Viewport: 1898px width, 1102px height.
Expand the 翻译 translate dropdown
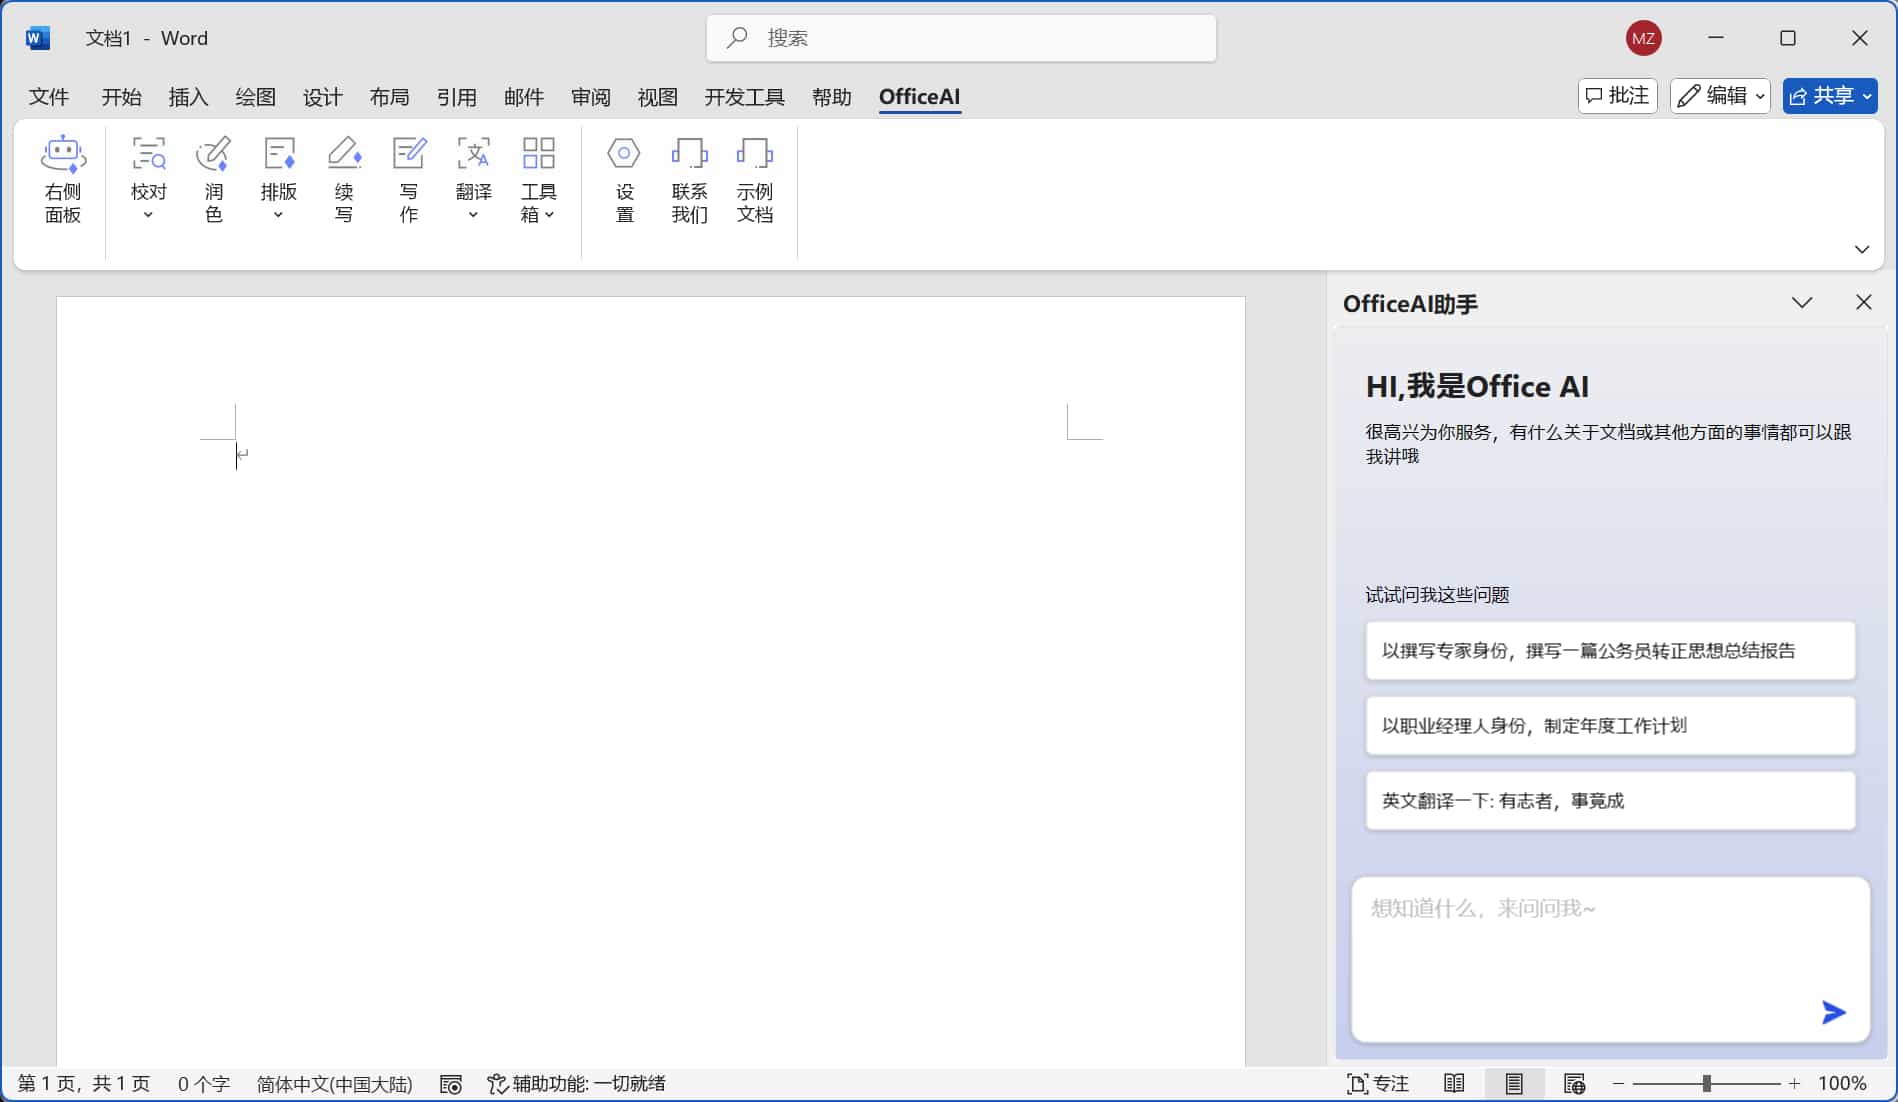473,215
